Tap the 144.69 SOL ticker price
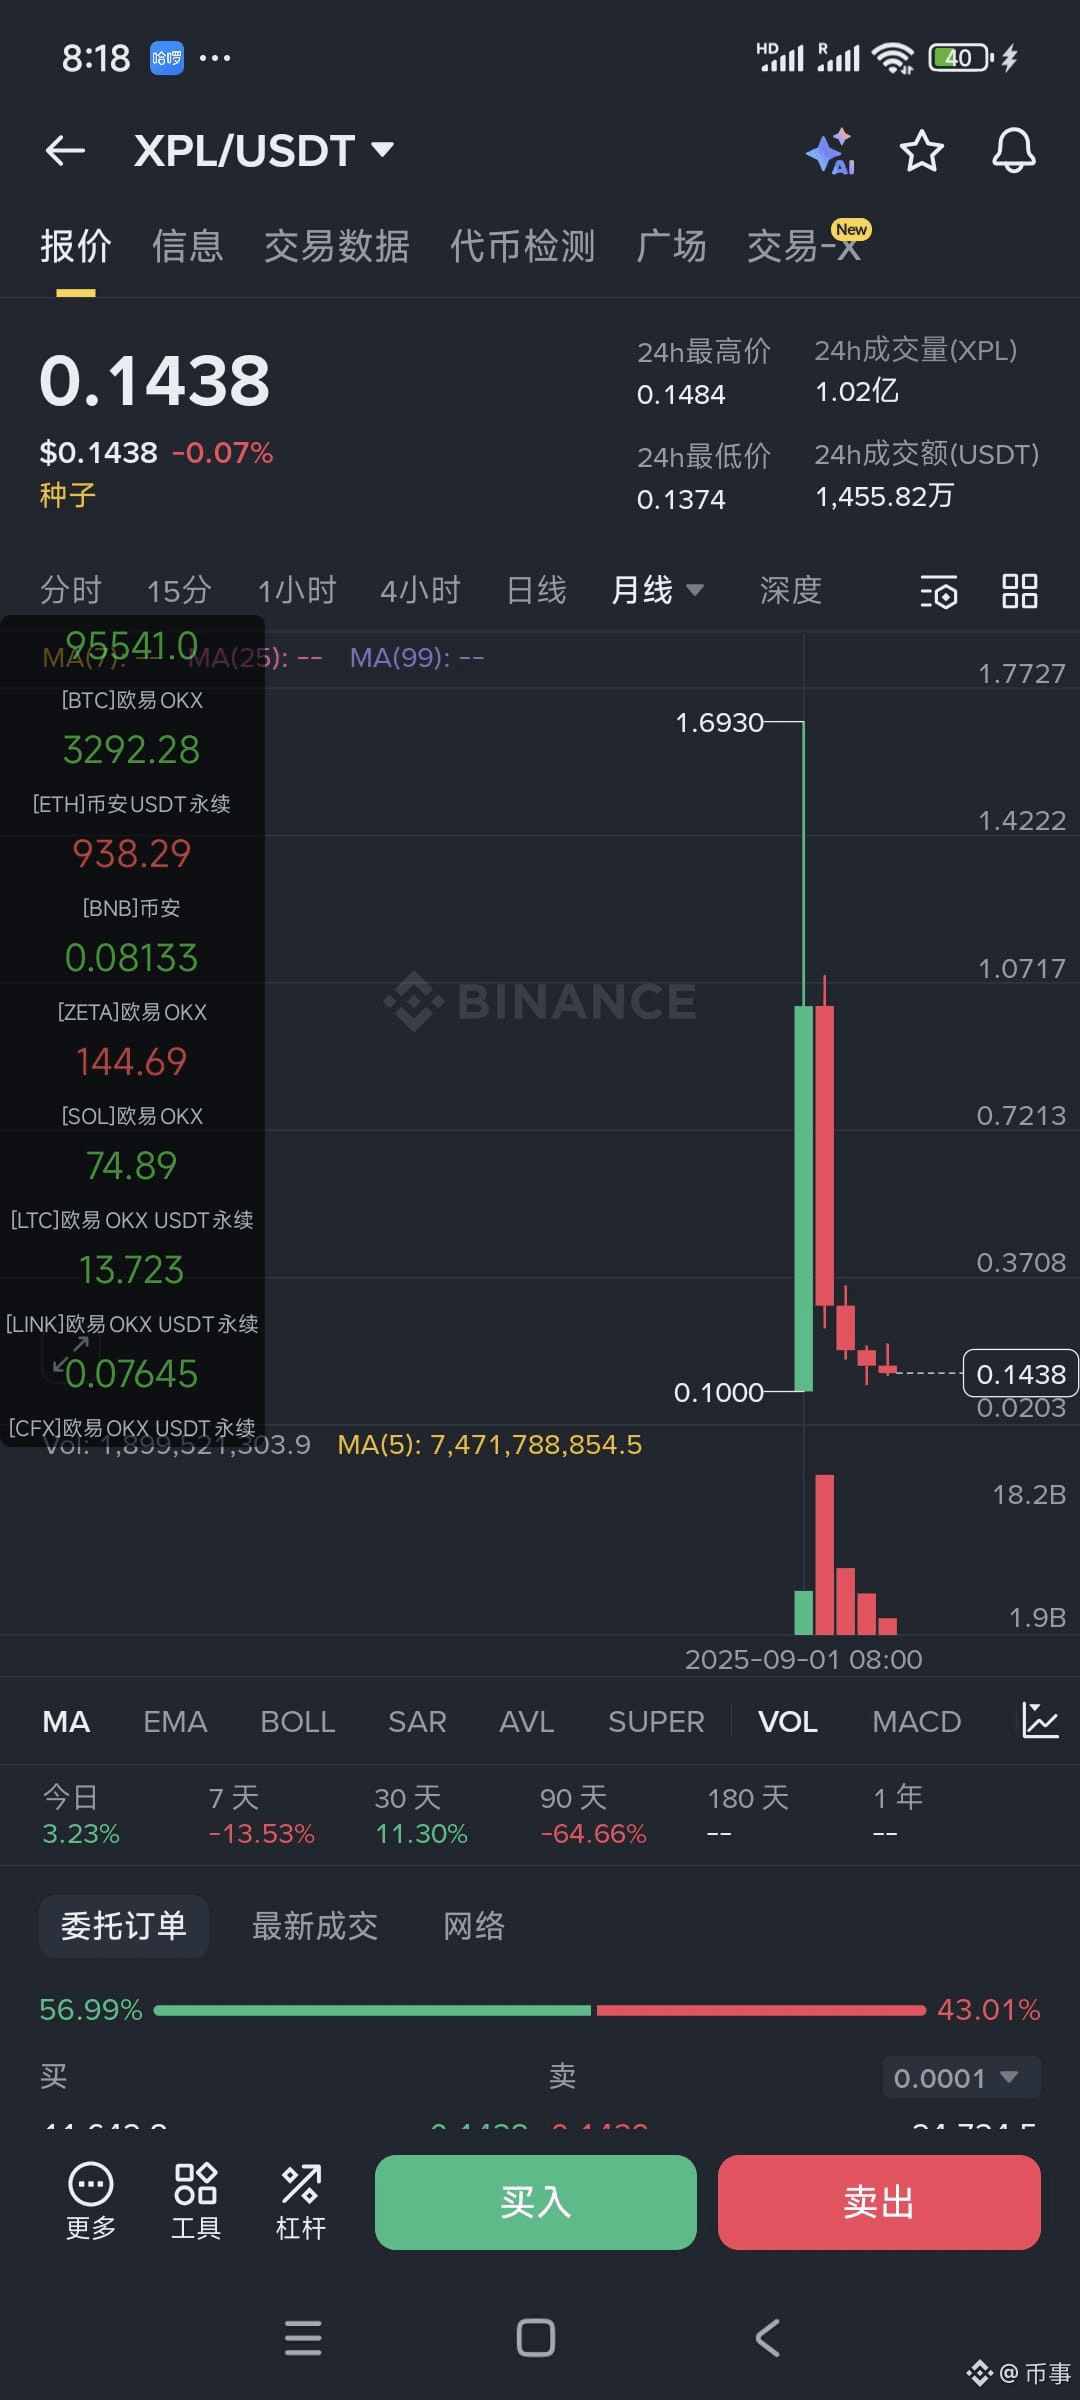 point(132,1062)
